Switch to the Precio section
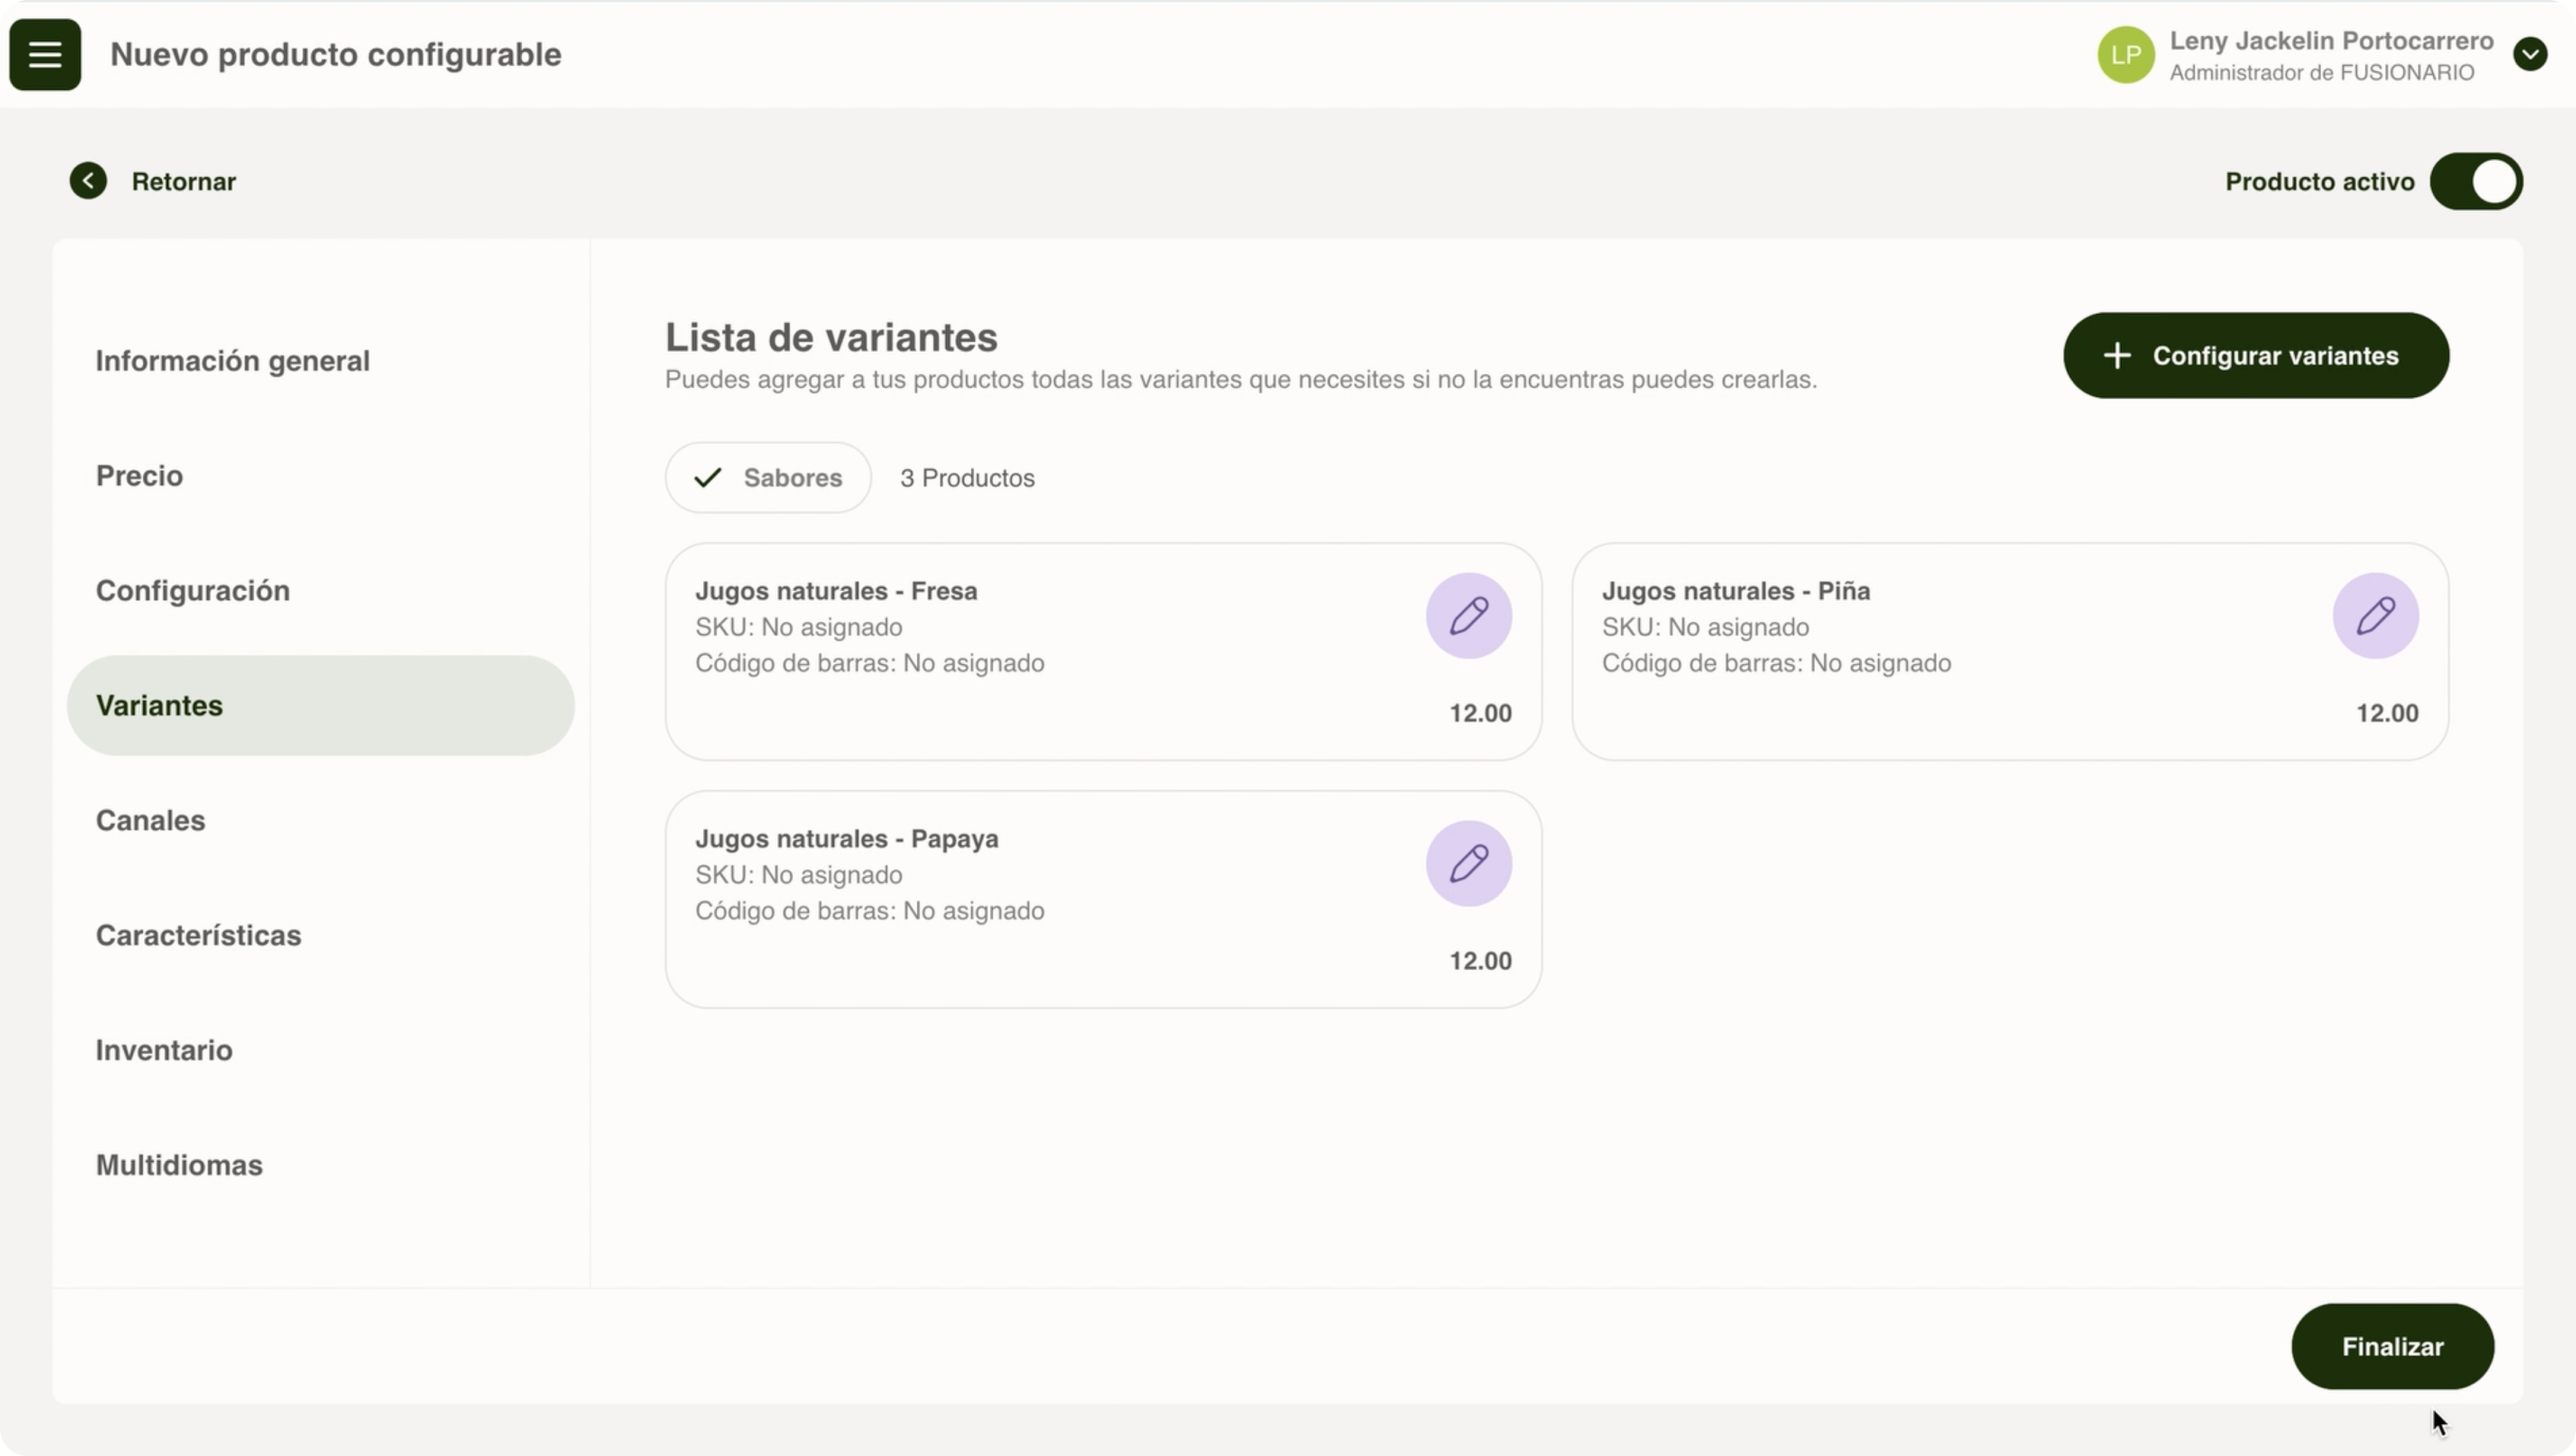Image resolution: width=2576 pixels, height=1456 pixels. pyautogui.click(x=139, y=476)
